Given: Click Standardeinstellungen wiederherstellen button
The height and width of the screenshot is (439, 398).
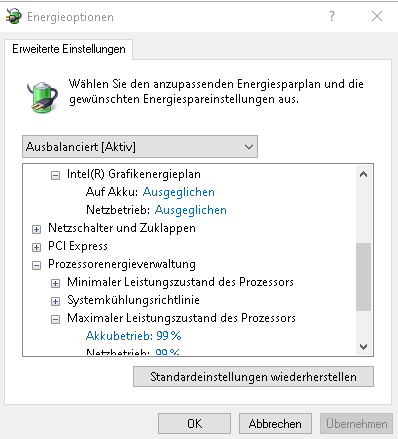Looking at the screenshot, I should tap(253, 377).
